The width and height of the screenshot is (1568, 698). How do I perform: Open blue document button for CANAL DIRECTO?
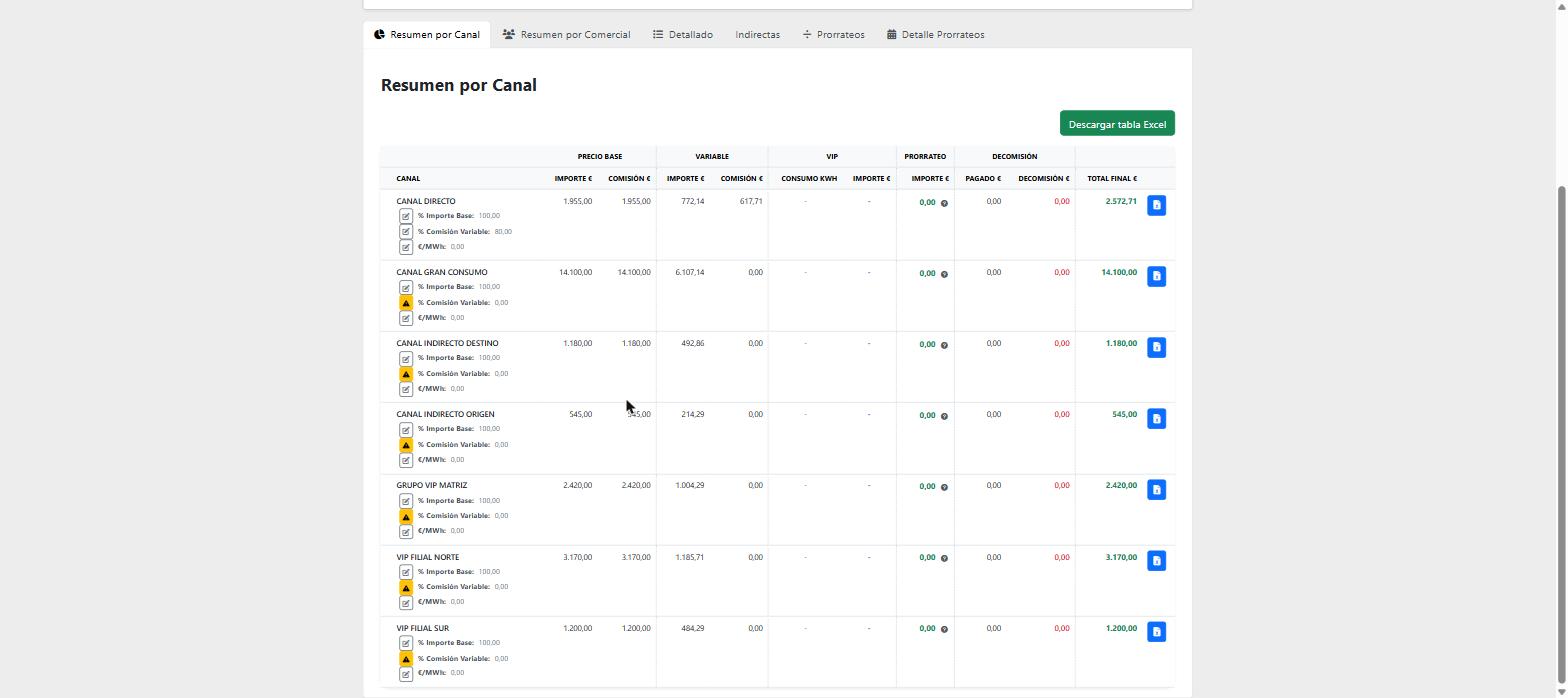pos(1156,205)
